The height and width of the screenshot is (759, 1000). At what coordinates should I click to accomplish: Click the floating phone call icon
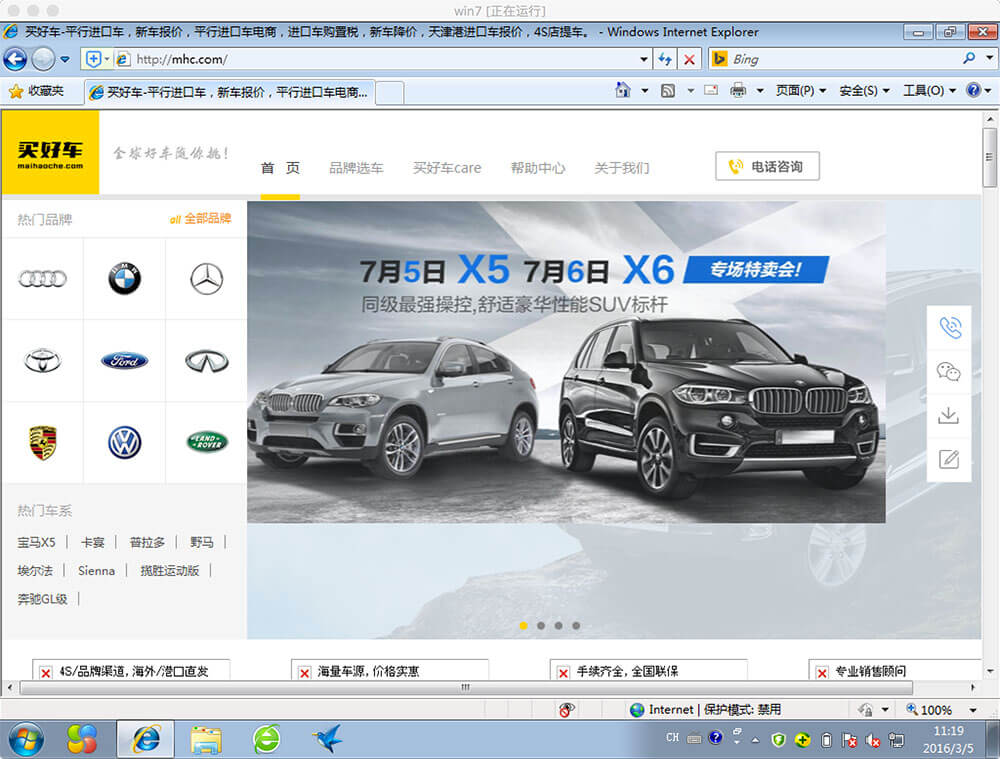949,327
